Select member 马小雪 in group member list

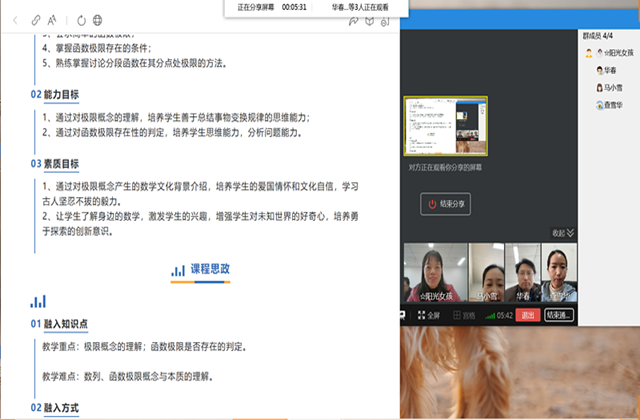612,88
